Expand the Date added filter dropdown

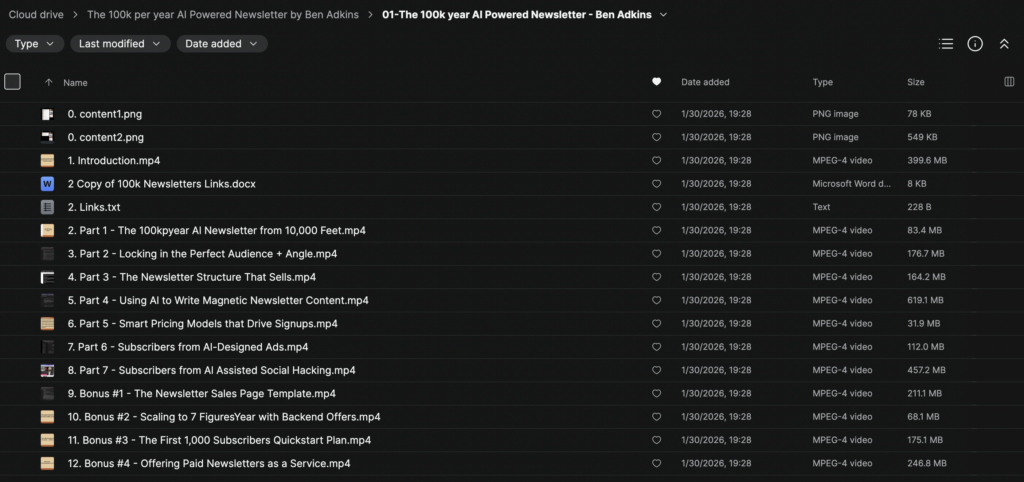(222, 44)
